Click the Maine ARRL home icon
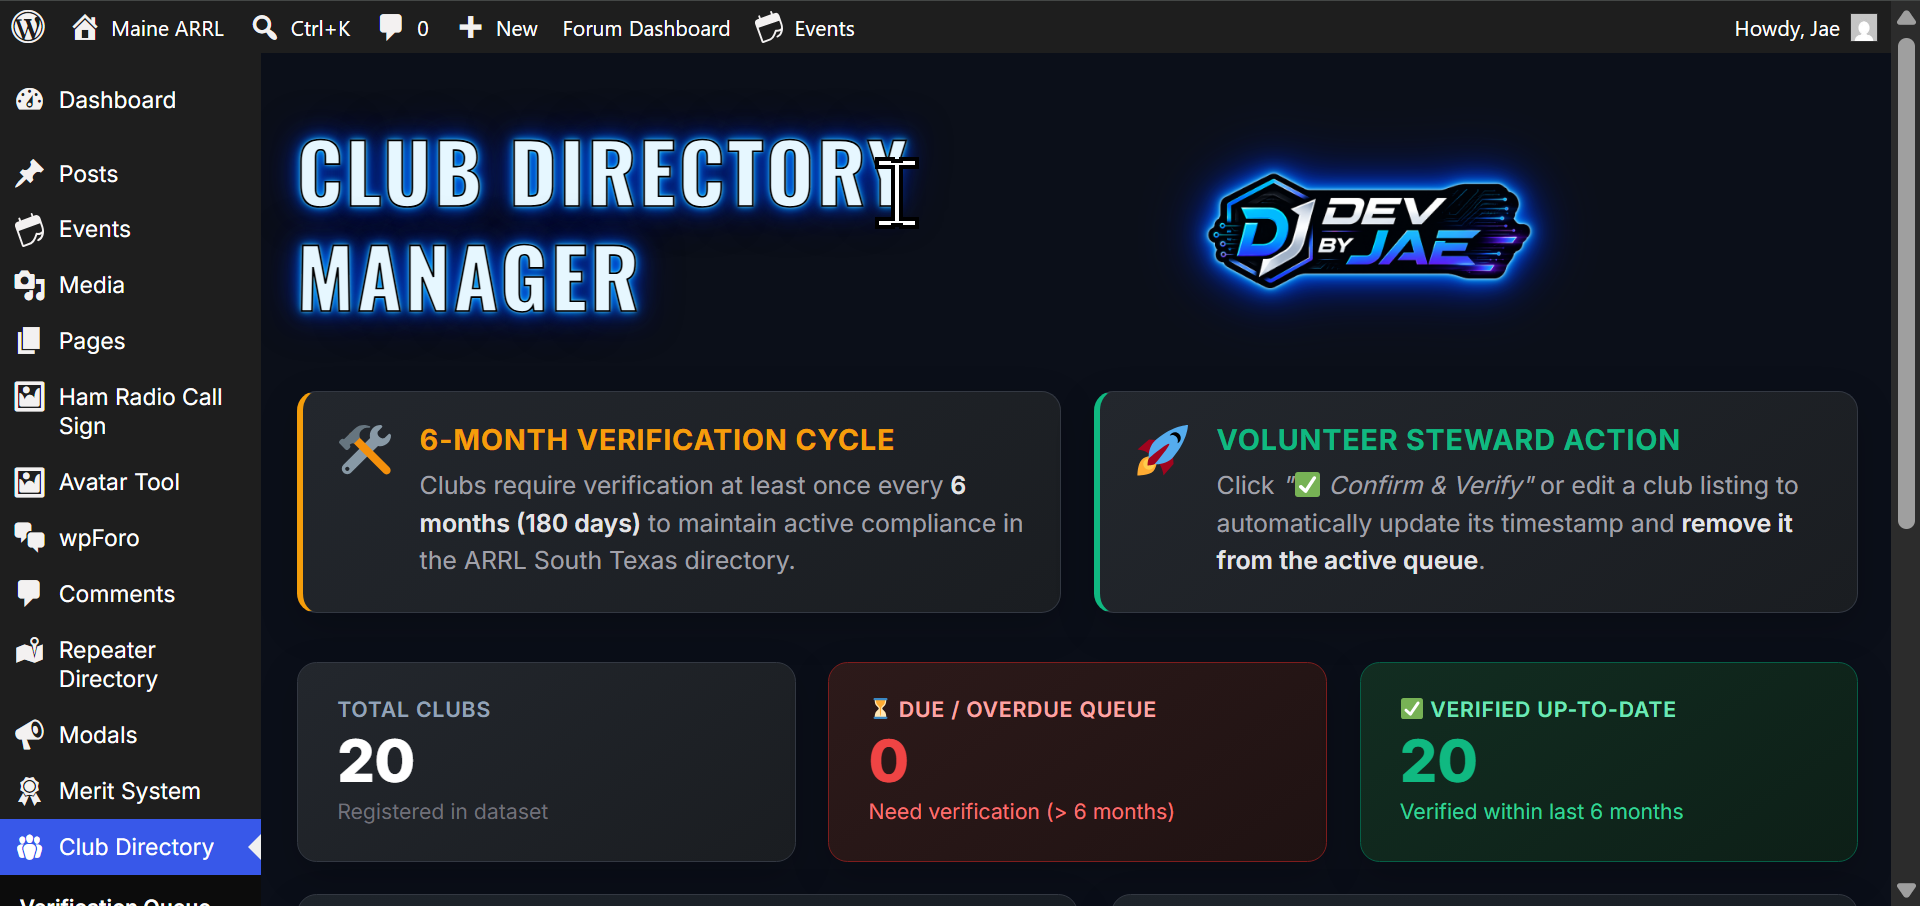Image resolution: width=1920 pixels, height=906 pixels. 85,27
